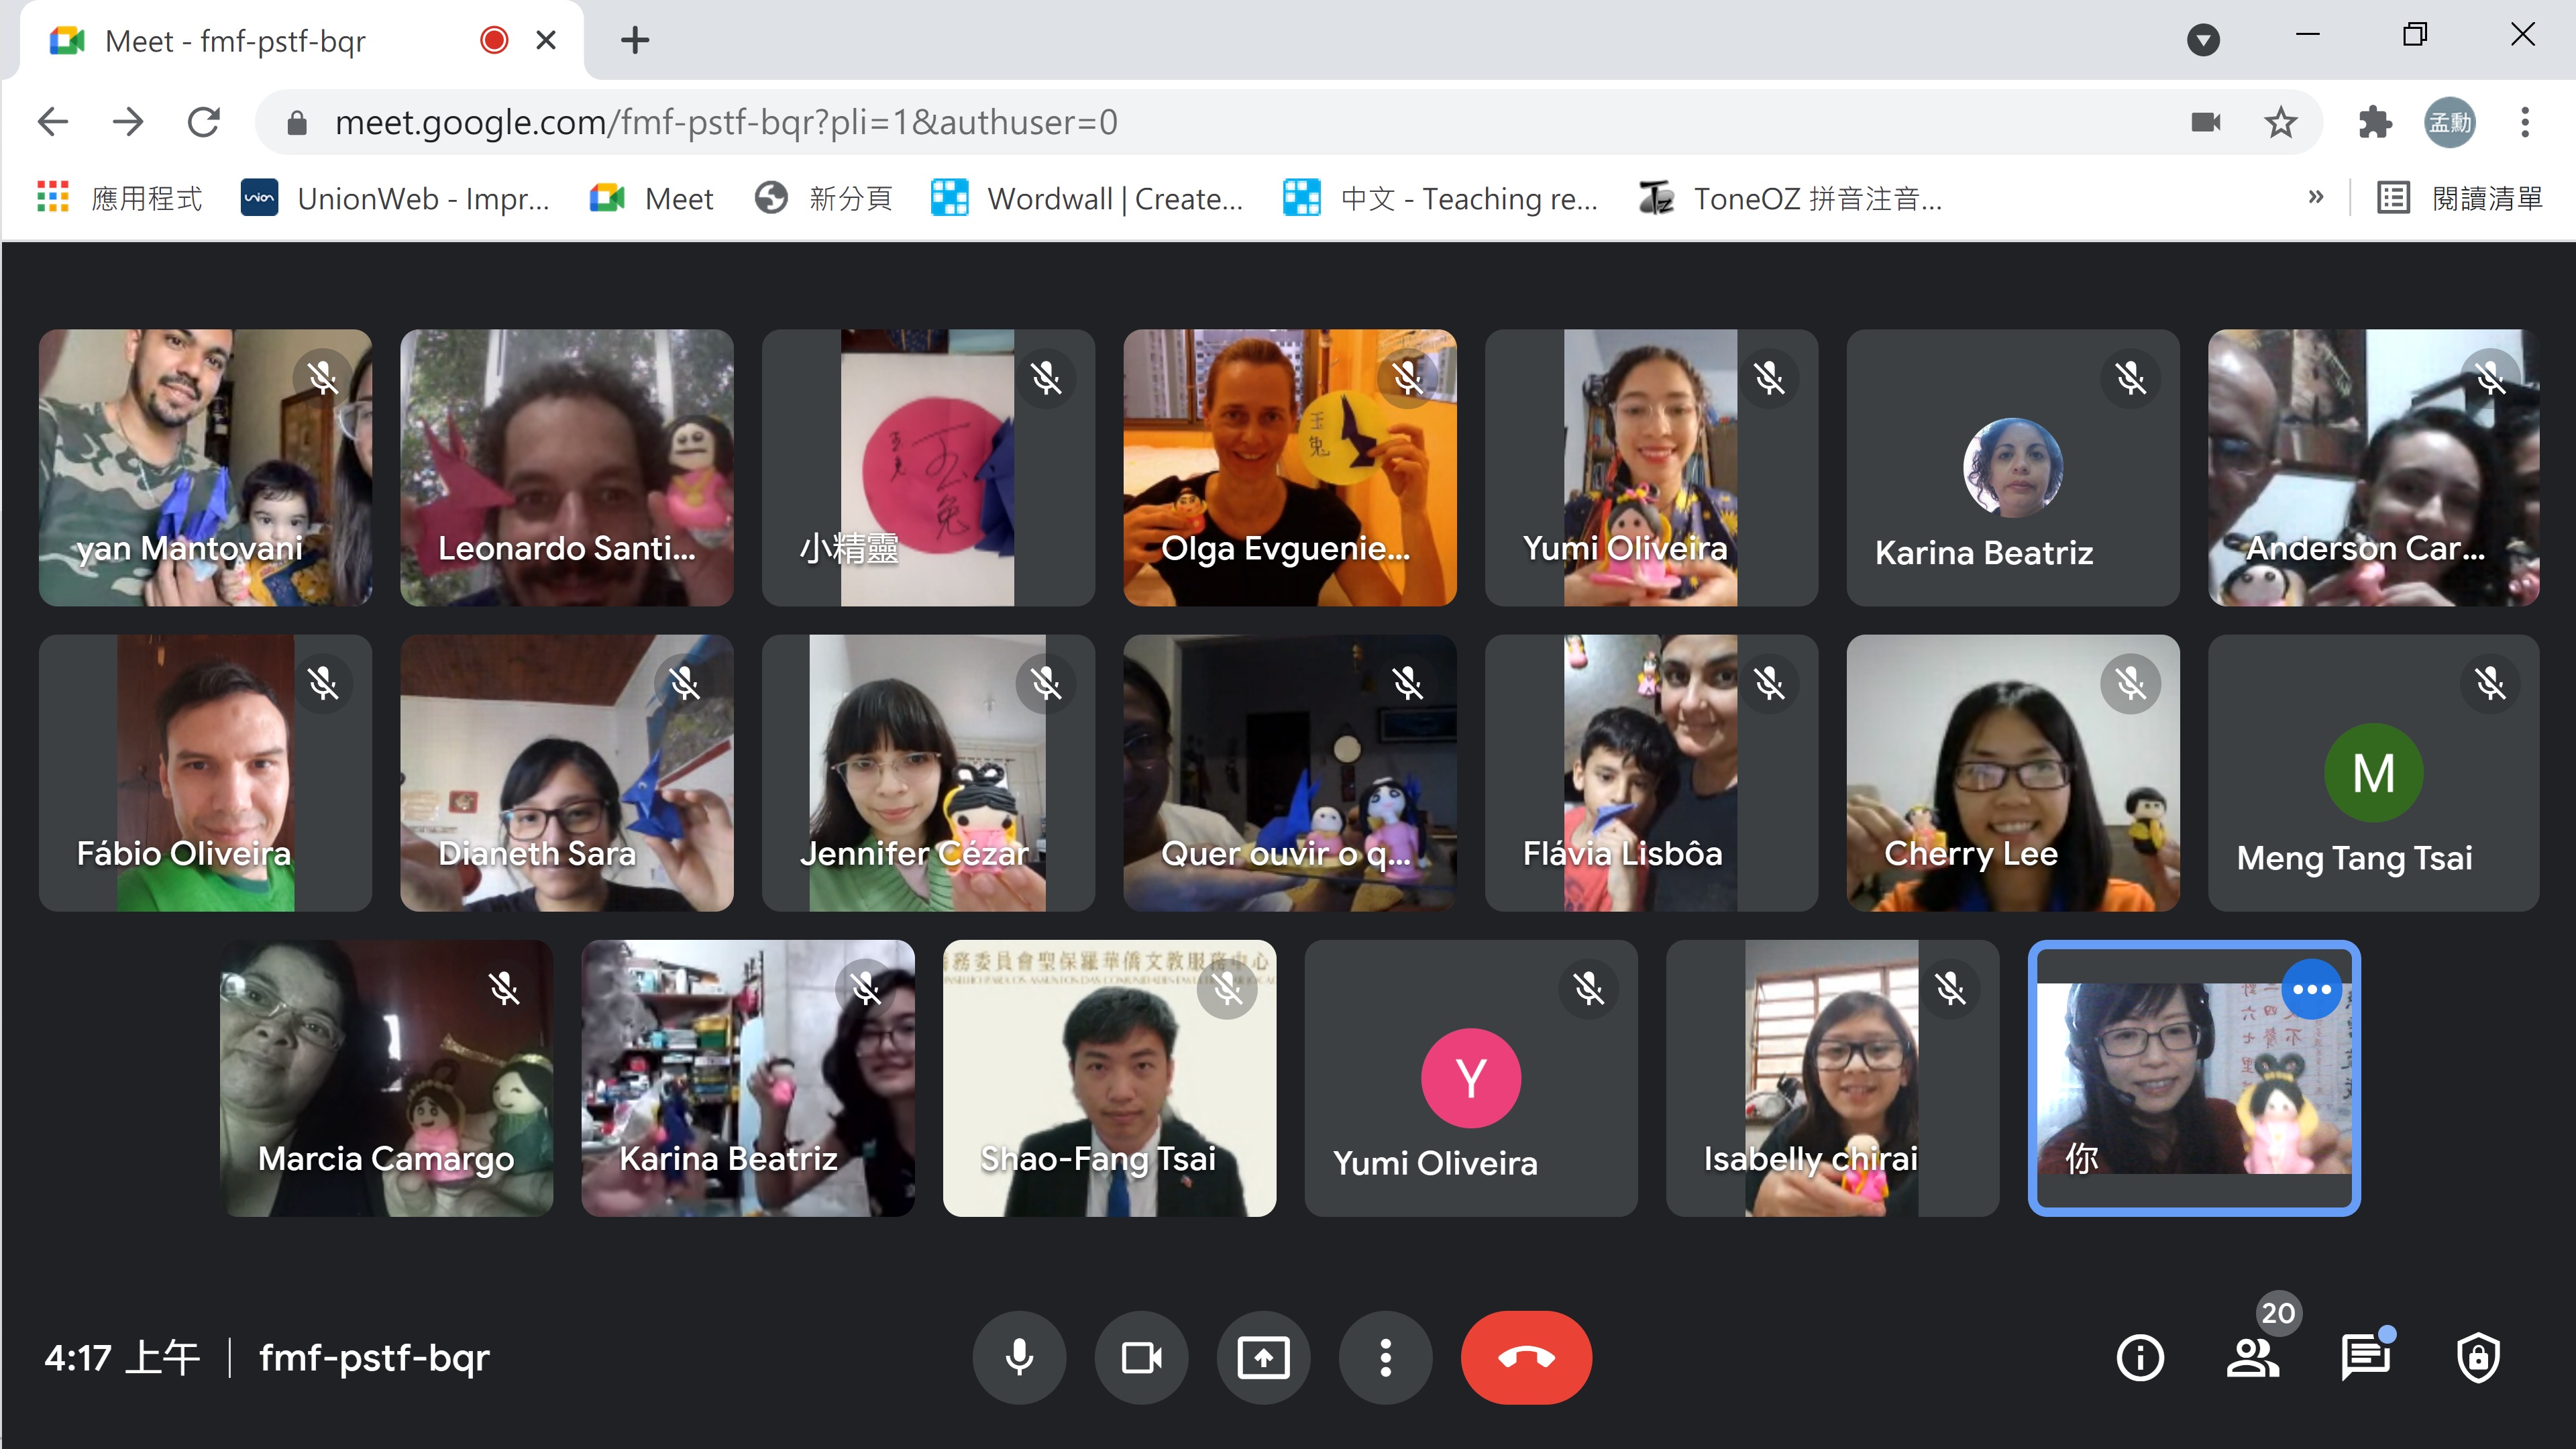
Task: Open a new browser tab
Action: 635,40
